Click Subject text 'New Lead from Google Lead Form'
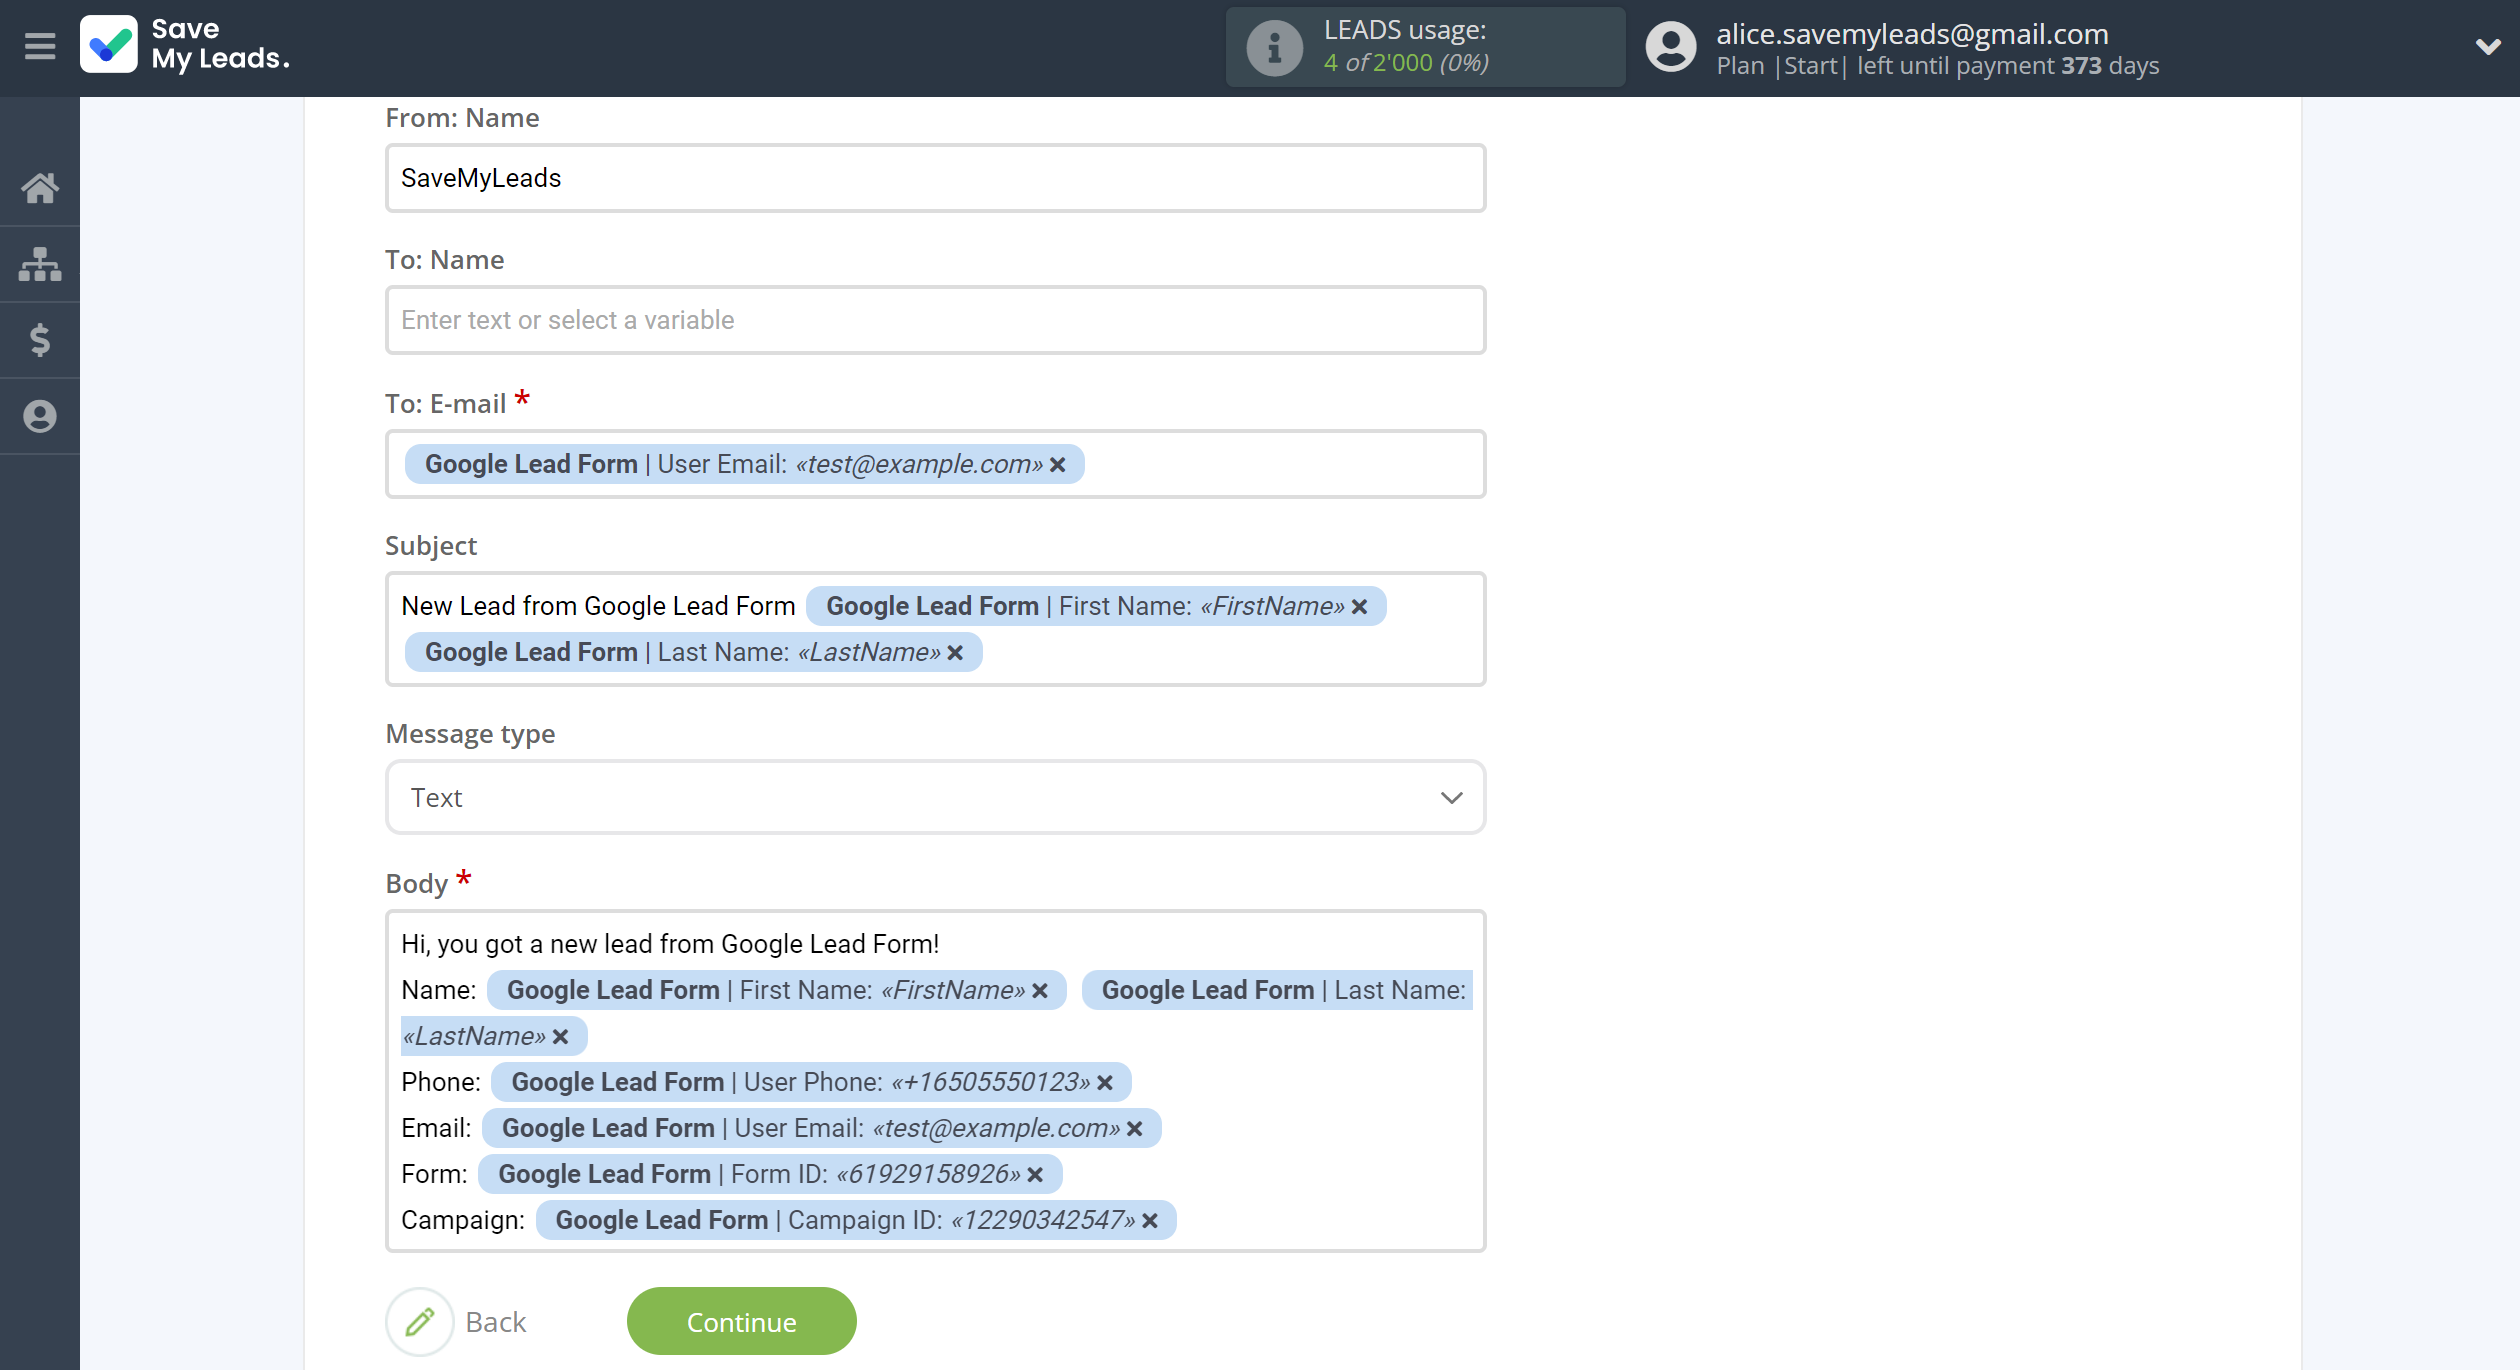 coord(598,606)
